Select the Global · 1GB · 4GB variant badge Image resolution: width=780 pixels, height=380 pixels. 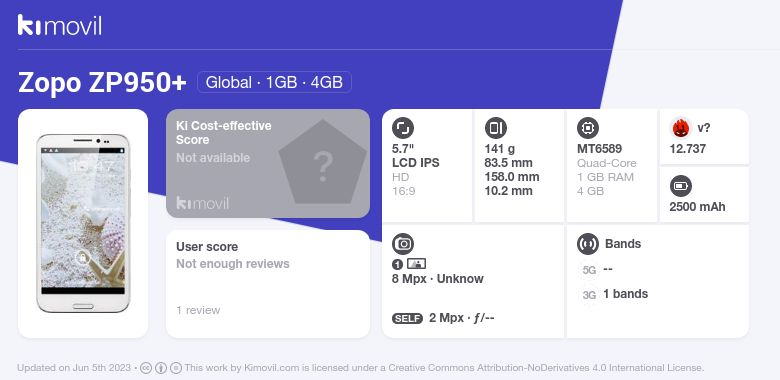tap(274, 82)
